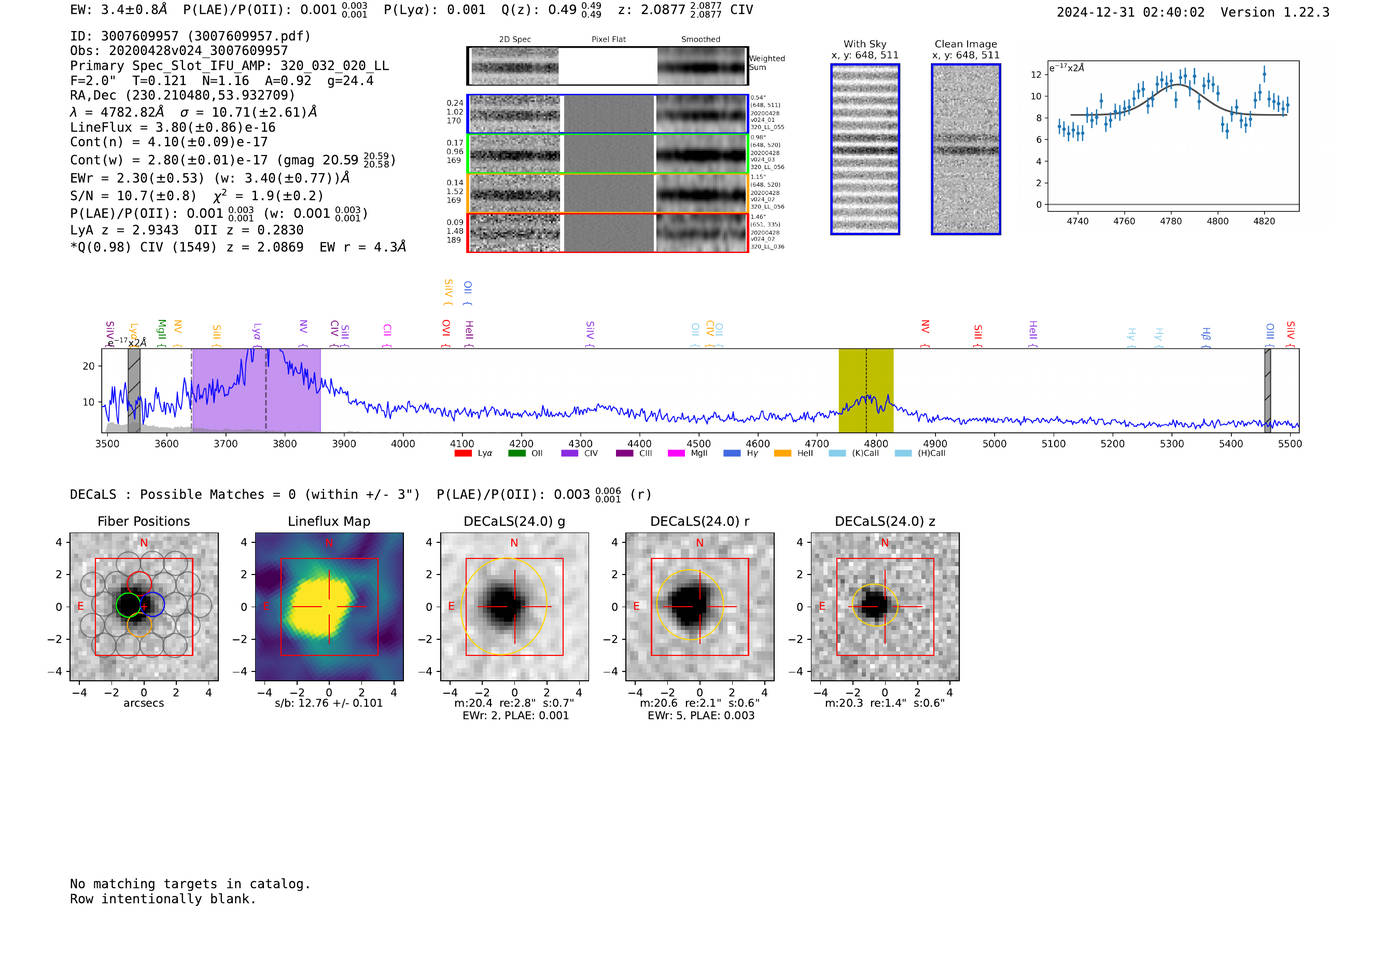Click the Clean Image cutout

(966, 149)
